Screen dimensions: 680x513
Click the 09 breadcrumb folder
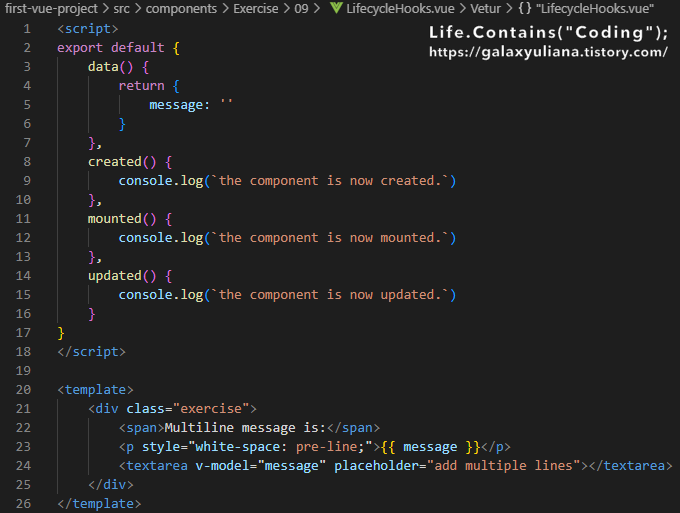click(301, 9)
